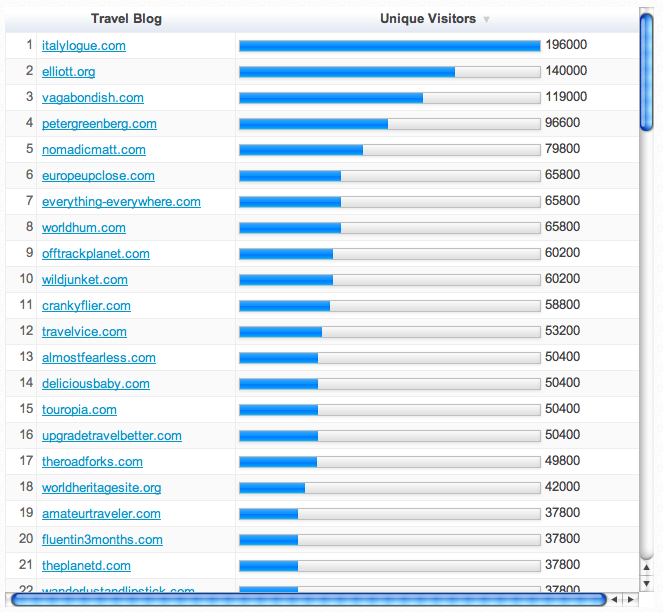This screenshot has width=663, height=612.
Task: Select the 53200 value for travelvice.com
Action: tap(563, 331)
